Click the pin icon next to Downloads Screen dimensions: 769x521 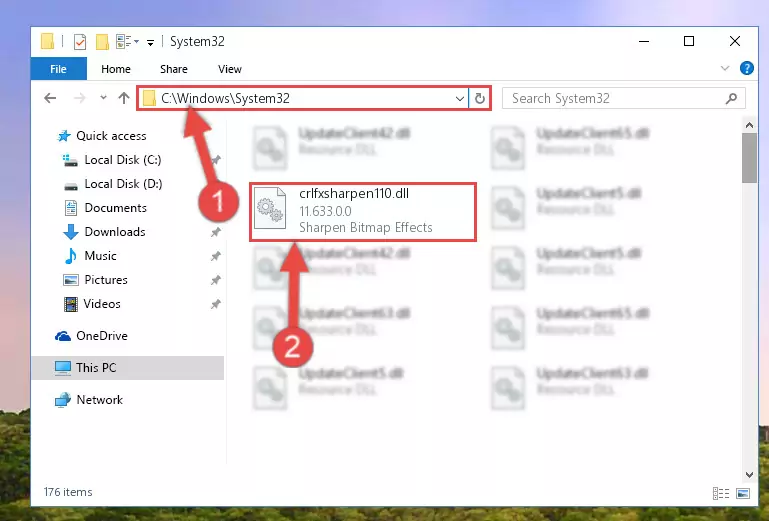[x=215, y=232]
